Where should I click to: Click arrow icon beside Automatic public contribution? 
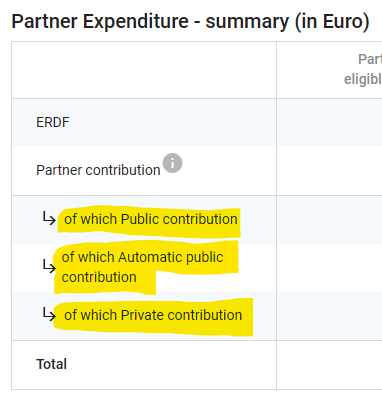49,267
